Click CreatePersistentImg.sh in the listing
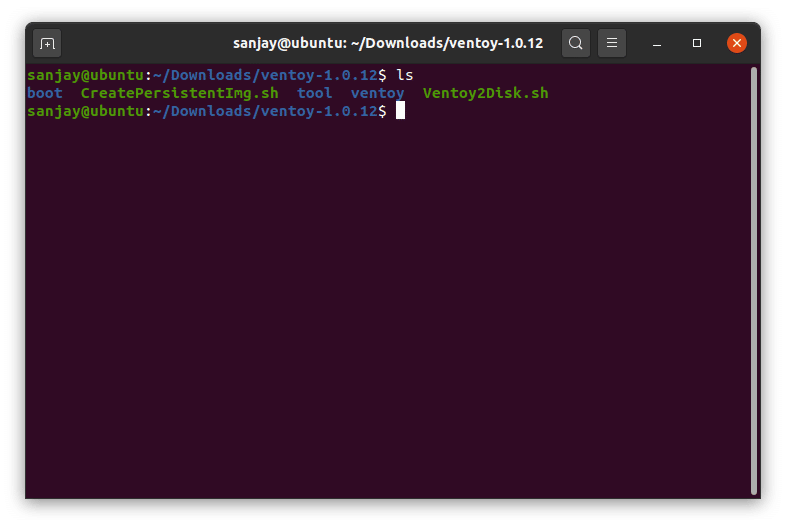Viewport: 786px width, 527px height. 179,93
